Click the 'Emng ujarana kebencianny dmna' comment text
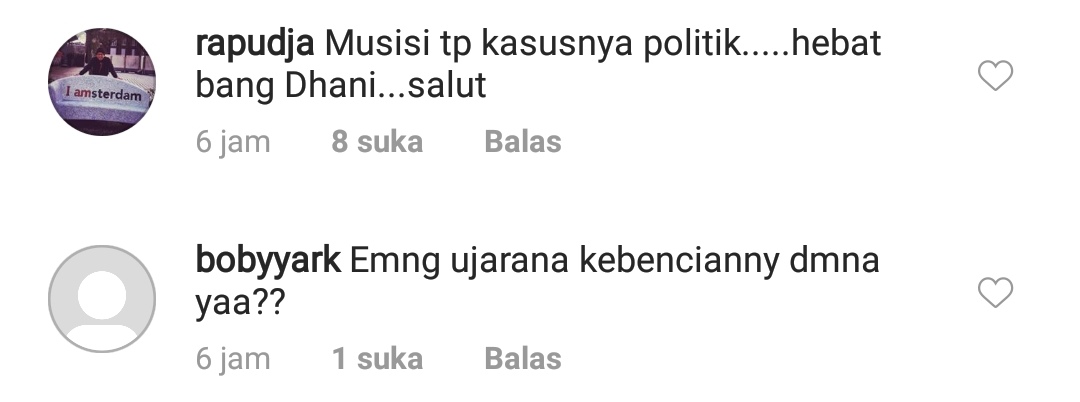The width and height of the screenshot is (1080, 402). pos(614,262)
